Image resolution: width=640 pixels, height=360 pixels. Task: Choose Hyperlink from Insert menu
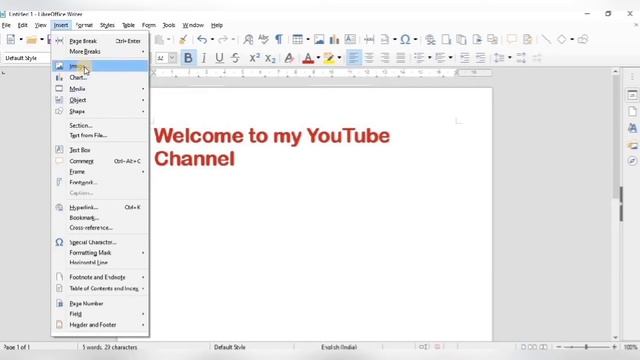click(x=100, y=207)
